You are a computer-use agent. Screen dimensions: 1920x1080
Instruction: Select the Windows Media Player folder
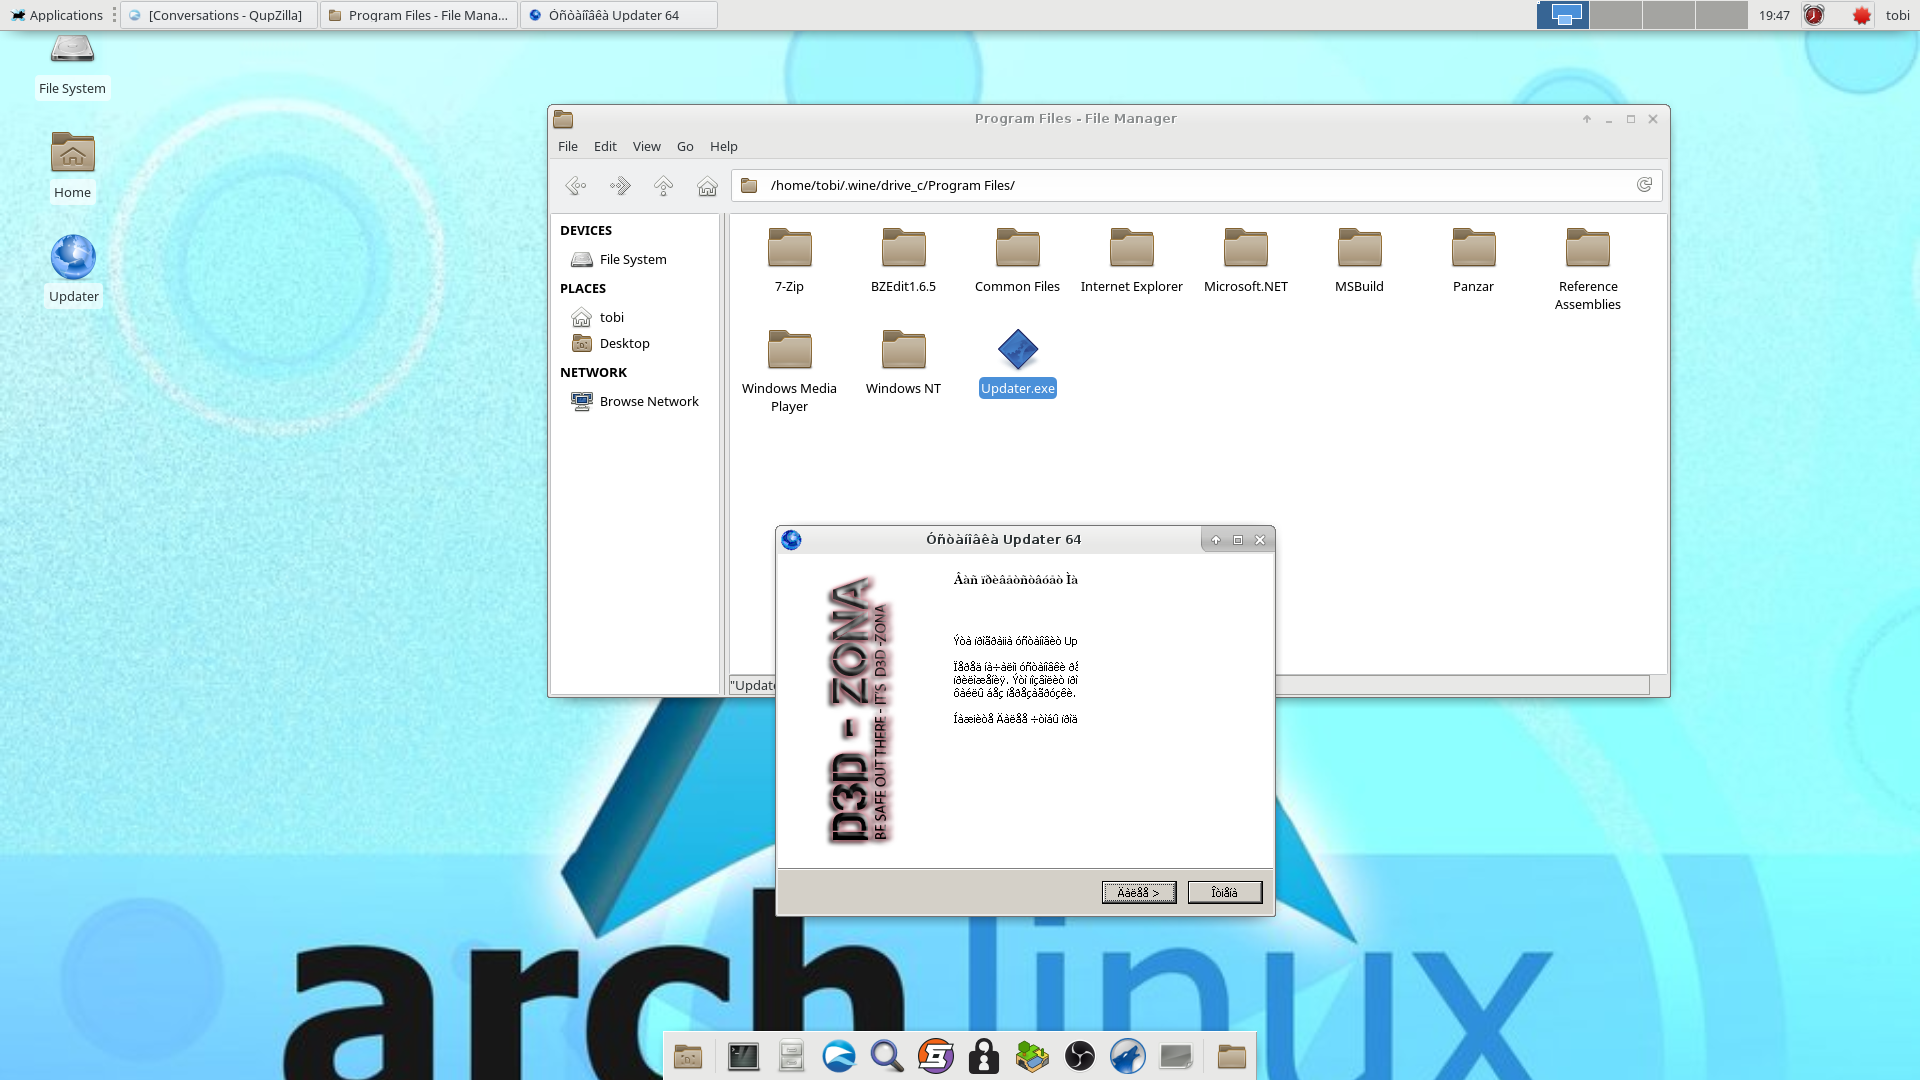tap(789, 371)
